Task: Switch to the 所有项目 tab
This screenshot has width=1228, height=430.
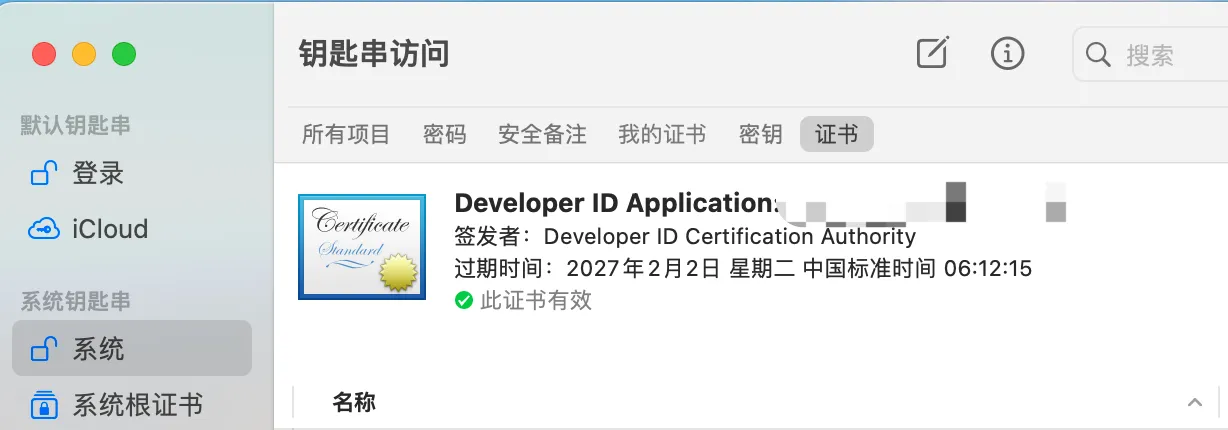Action: (346, 134)
